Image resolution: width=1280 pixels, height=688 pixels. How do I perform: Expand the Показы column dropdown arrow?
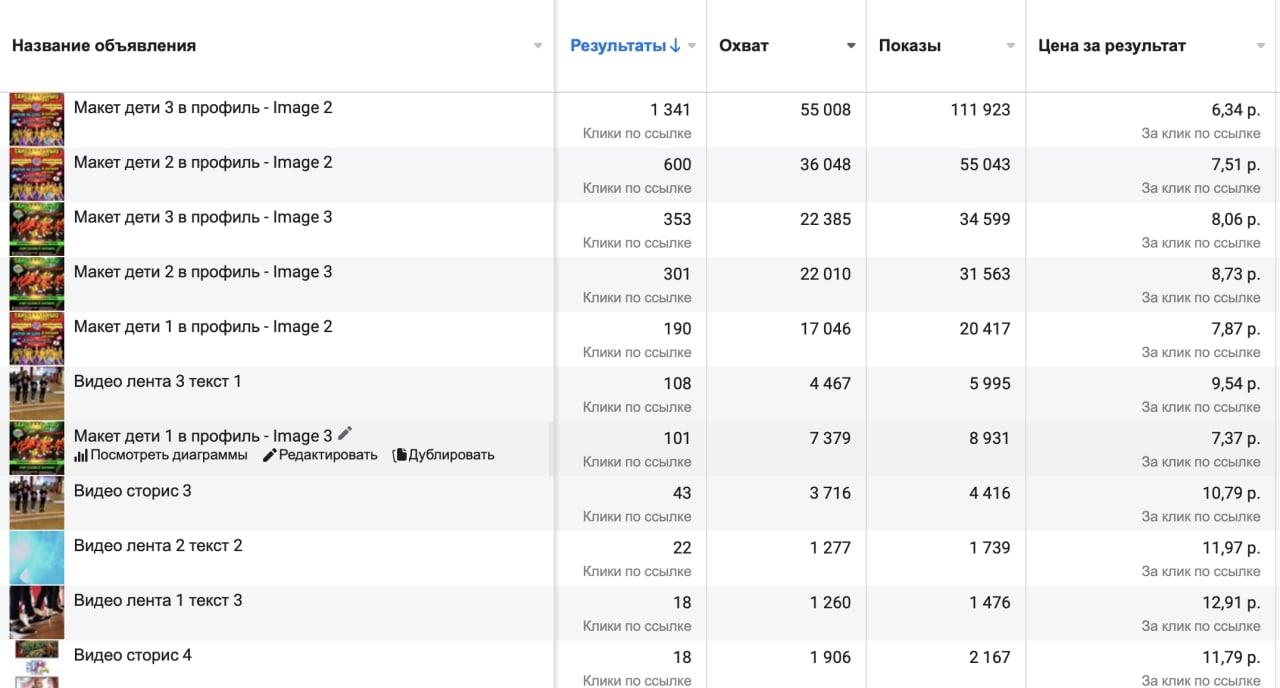pyautogui.click(x=1011, y=46)
